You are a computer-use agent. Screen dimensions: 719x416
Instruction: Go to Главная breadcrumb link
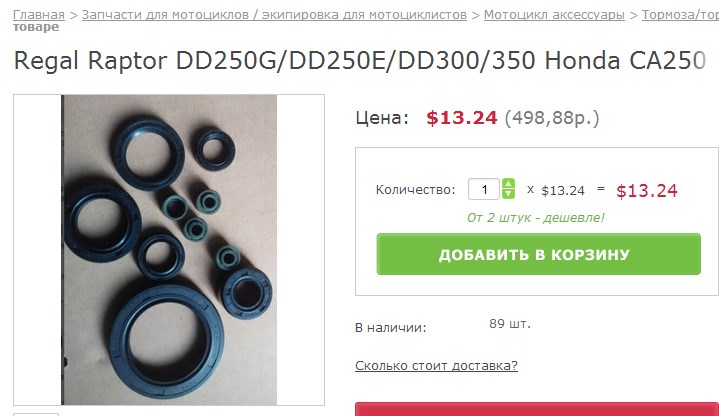pos(39,15)
